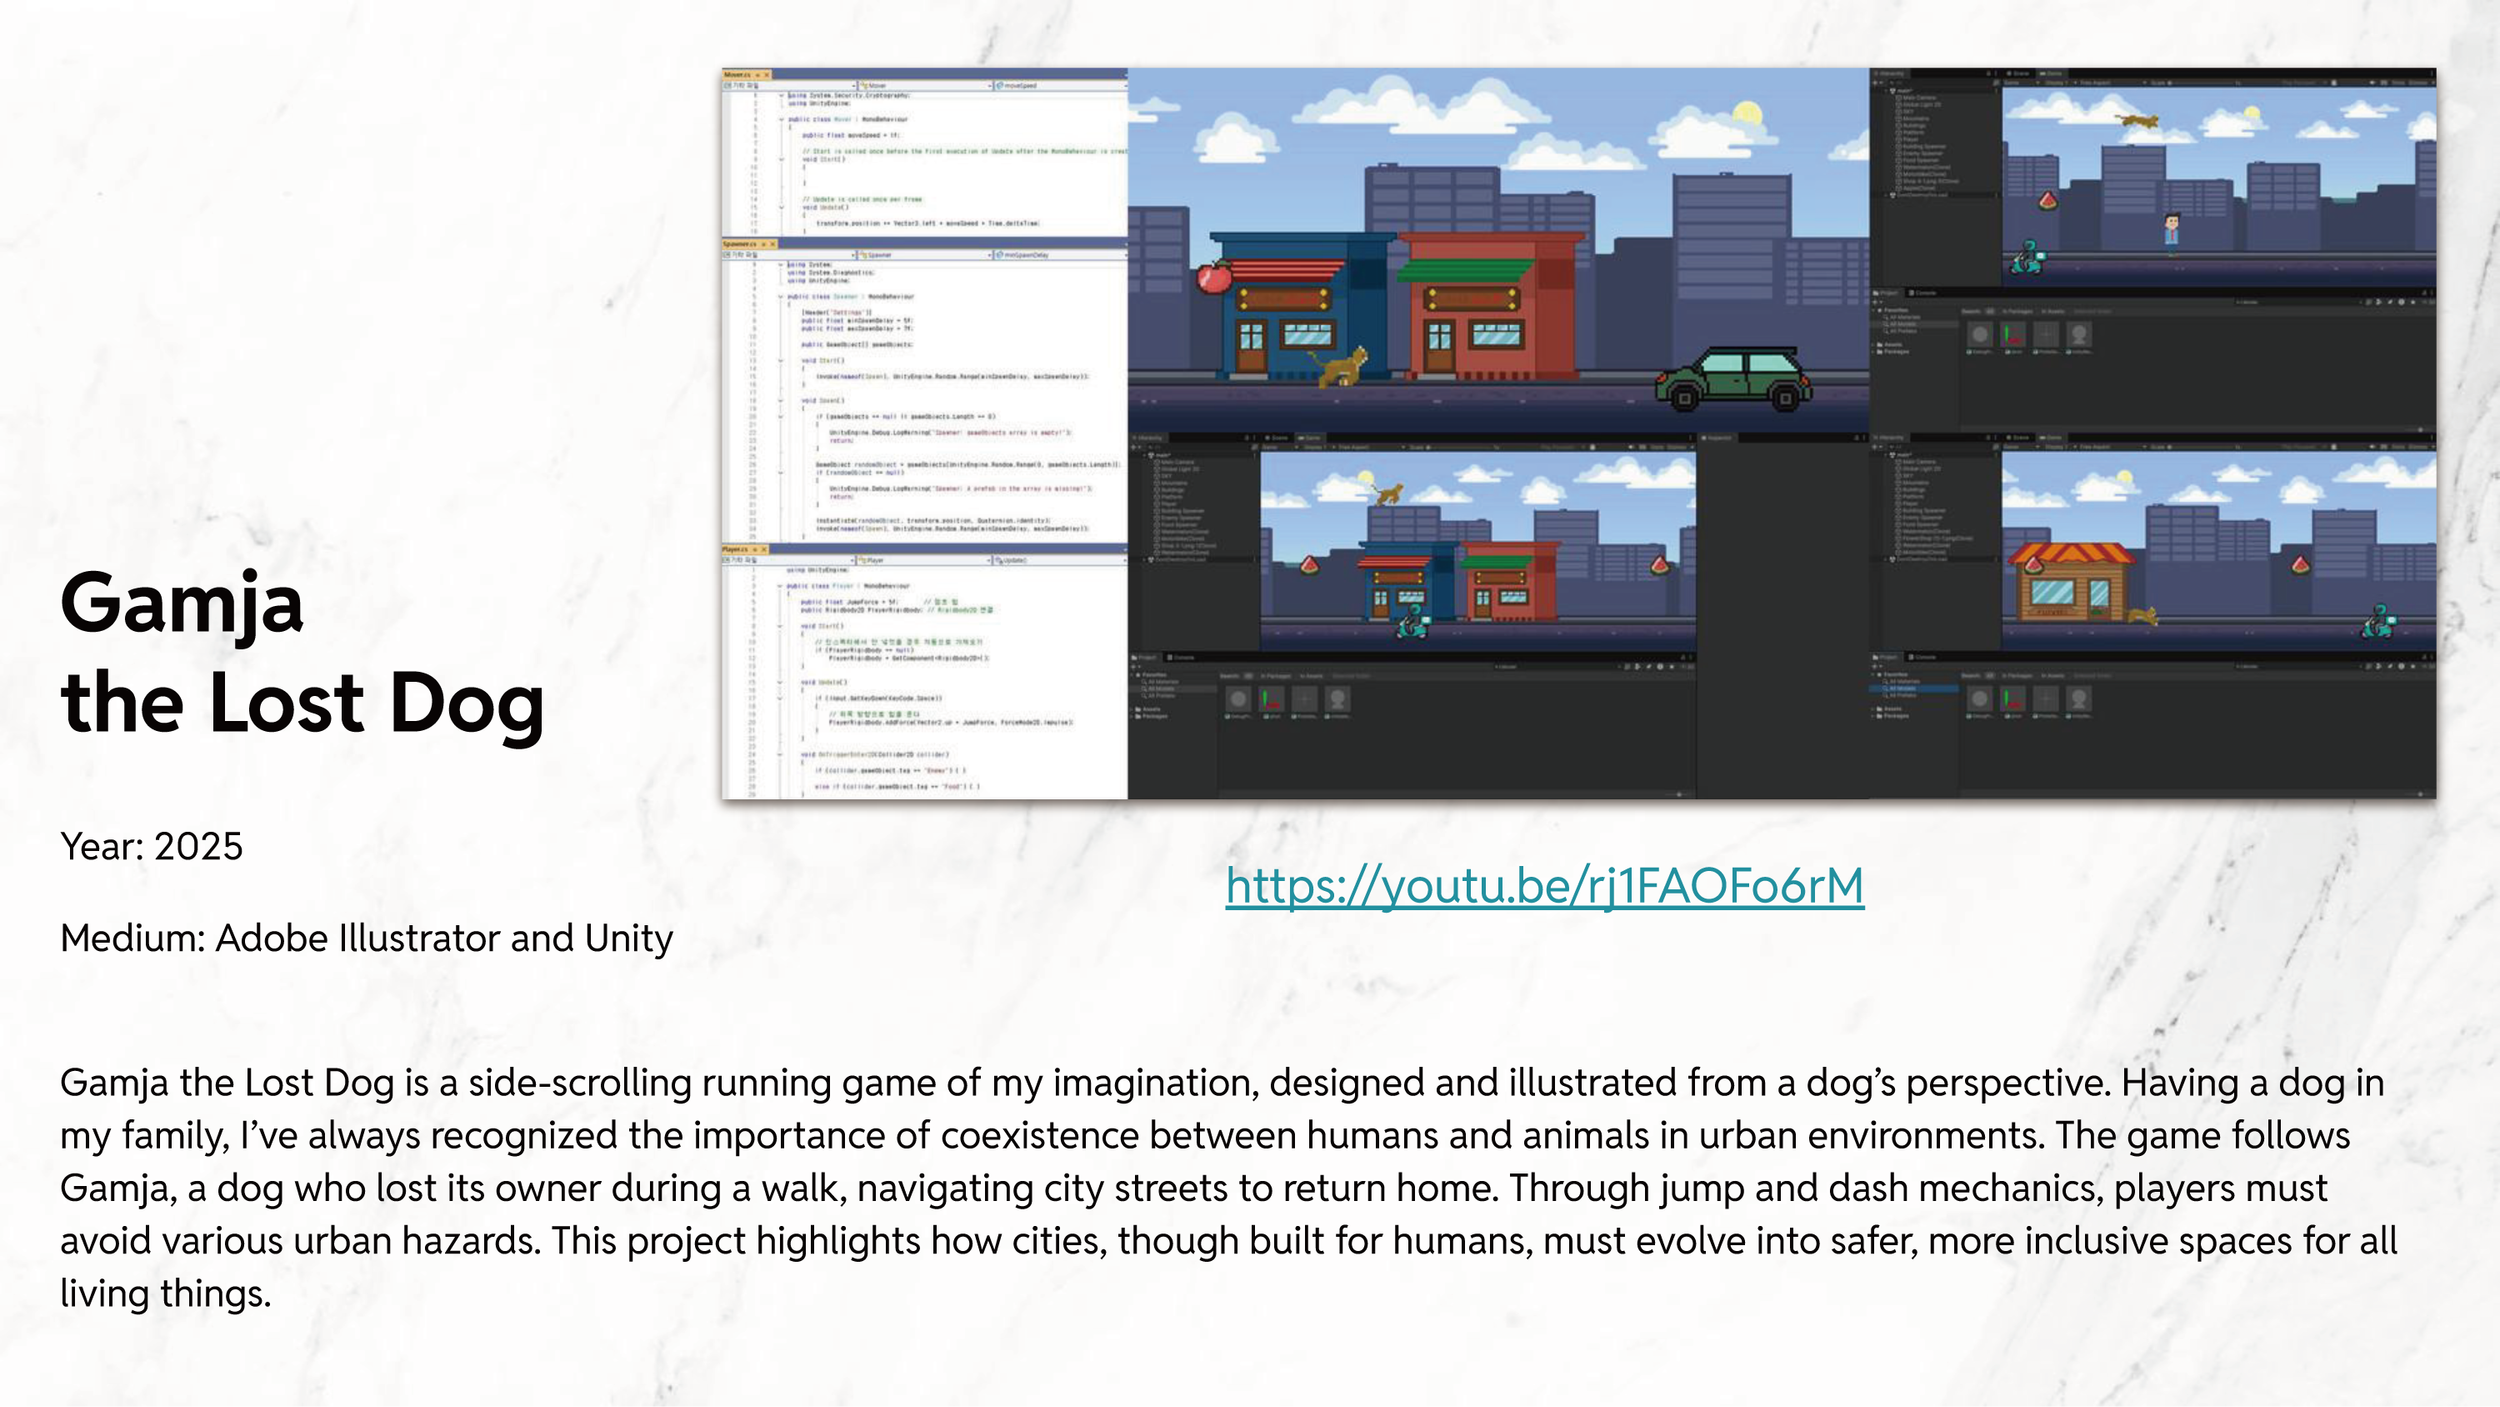Switch to the Mover.cs file tab
Viewport: 2500px width, 1407px height.
(736, 75)
